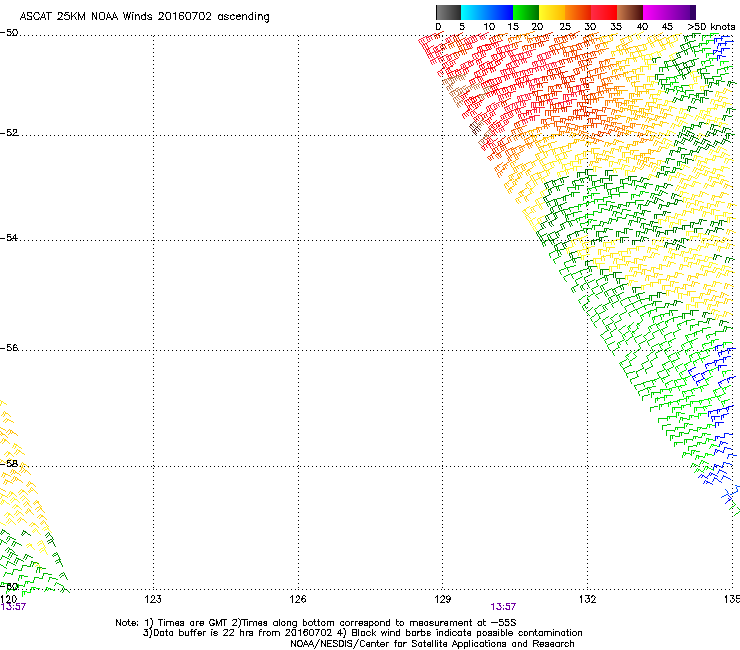Click the title 'ASCAT 25KM NOAA Winds 20160702 ascending'

click(x=144, y=17)
